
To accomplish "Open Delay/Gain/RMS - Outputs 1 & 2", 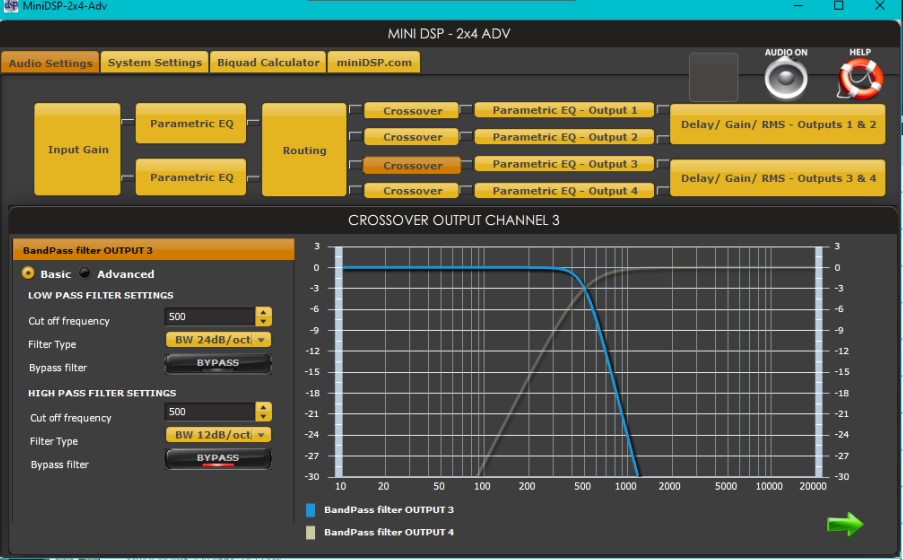I will 778,124.
